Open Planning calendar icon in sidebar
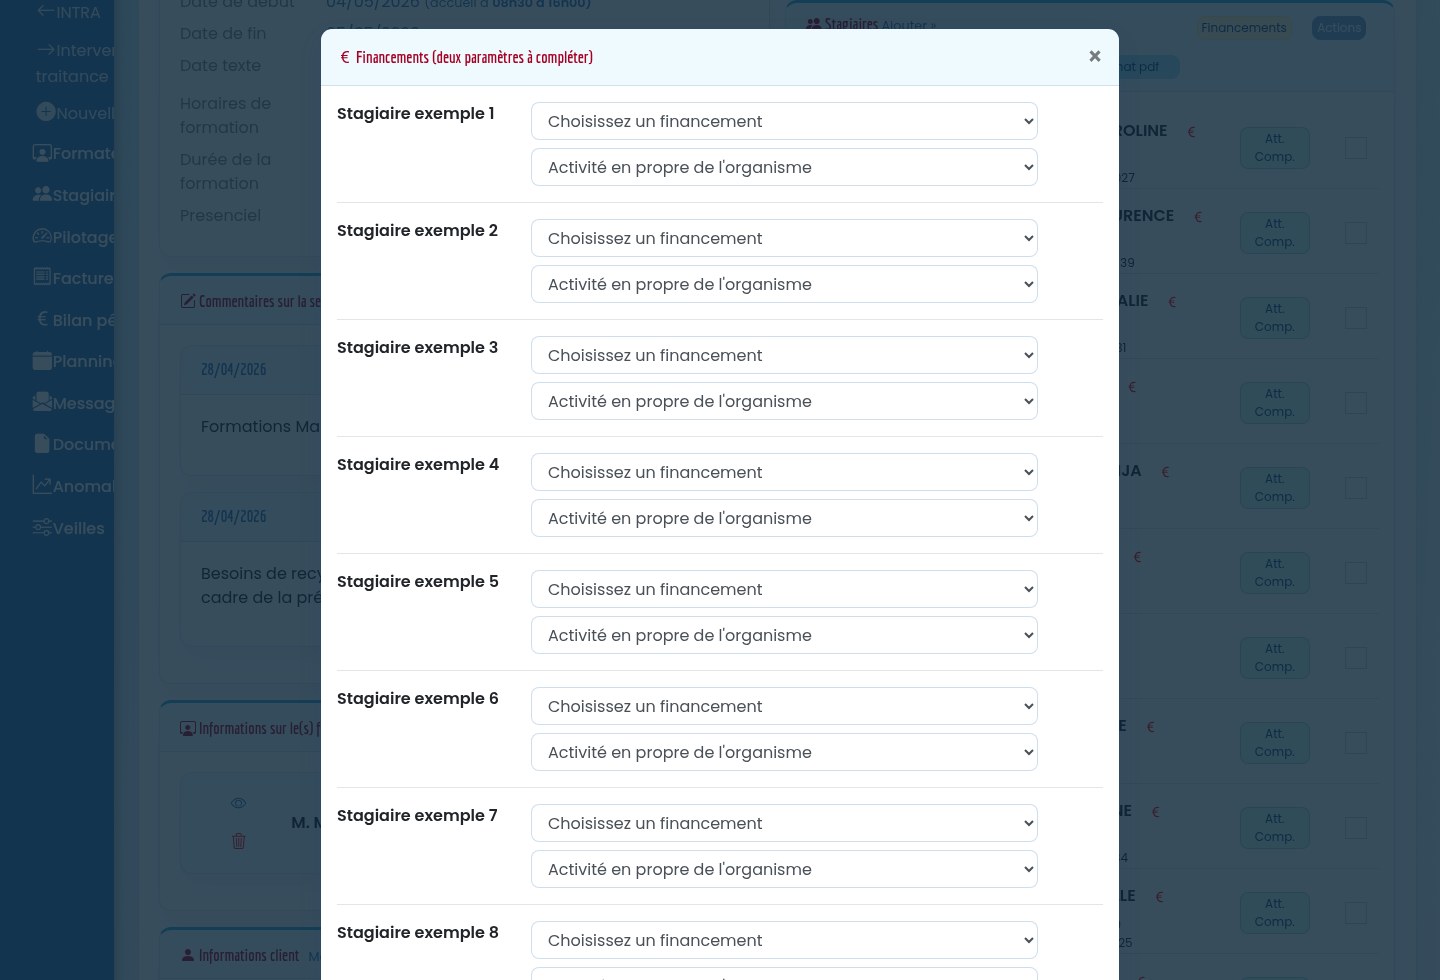This screenshot has width=1440, height=980. pos(42,361)
